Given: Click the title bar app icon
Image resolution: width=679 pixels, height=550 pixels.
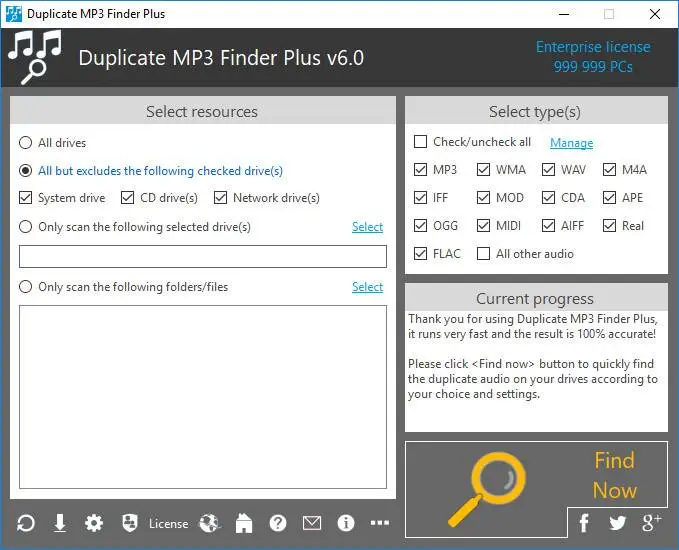Looking at the screenshot, I should [x=14, y=14].
